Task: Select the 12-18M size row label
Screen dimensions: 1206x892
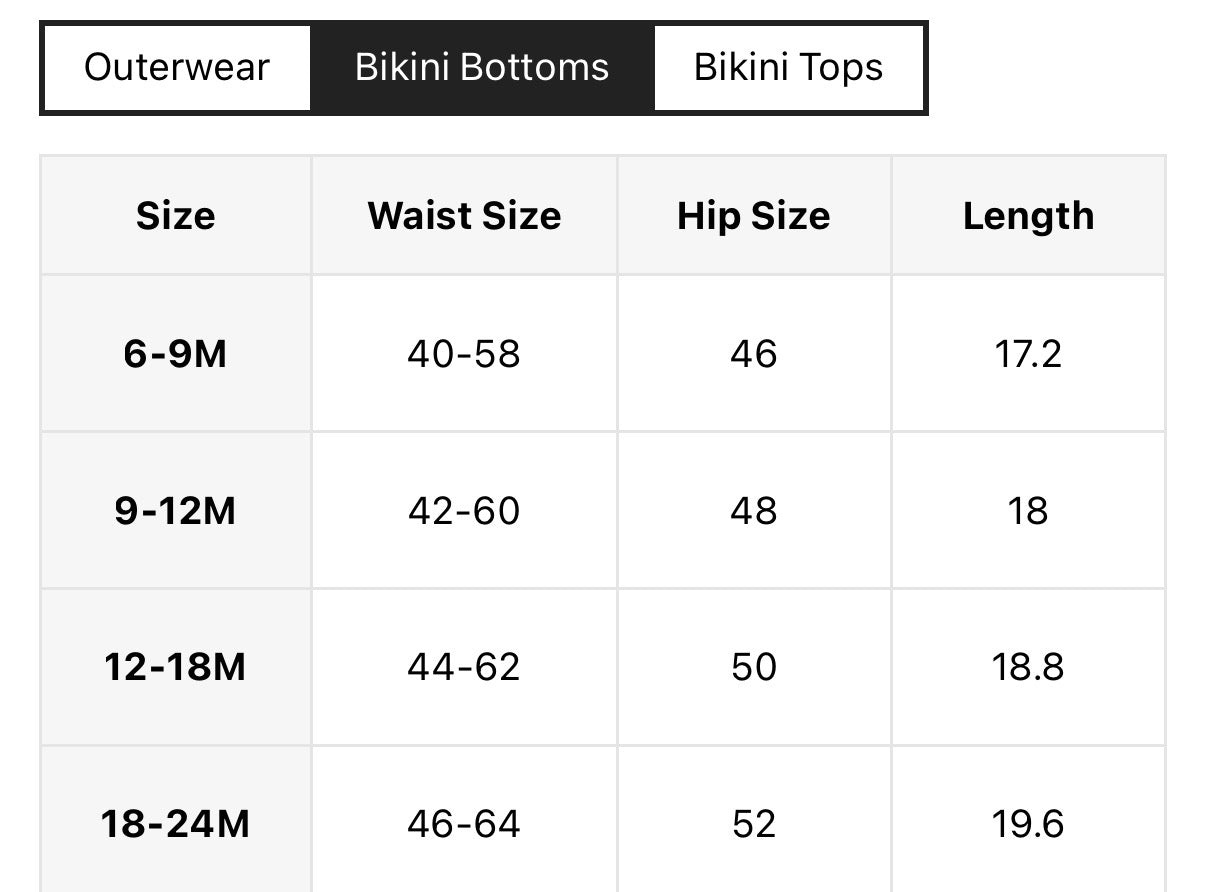Action: coord(176,667)
